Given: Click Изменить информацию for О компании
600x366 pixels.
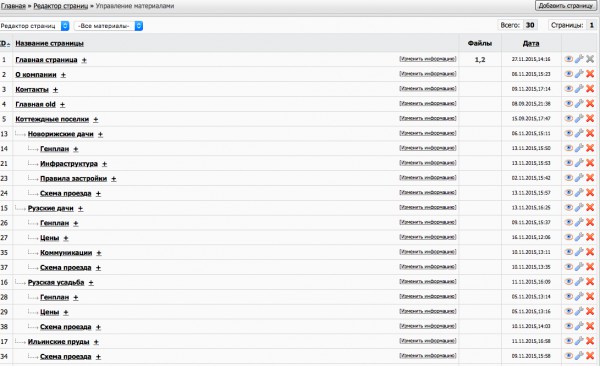Looking at the screenshot, I should click(428, 74).
